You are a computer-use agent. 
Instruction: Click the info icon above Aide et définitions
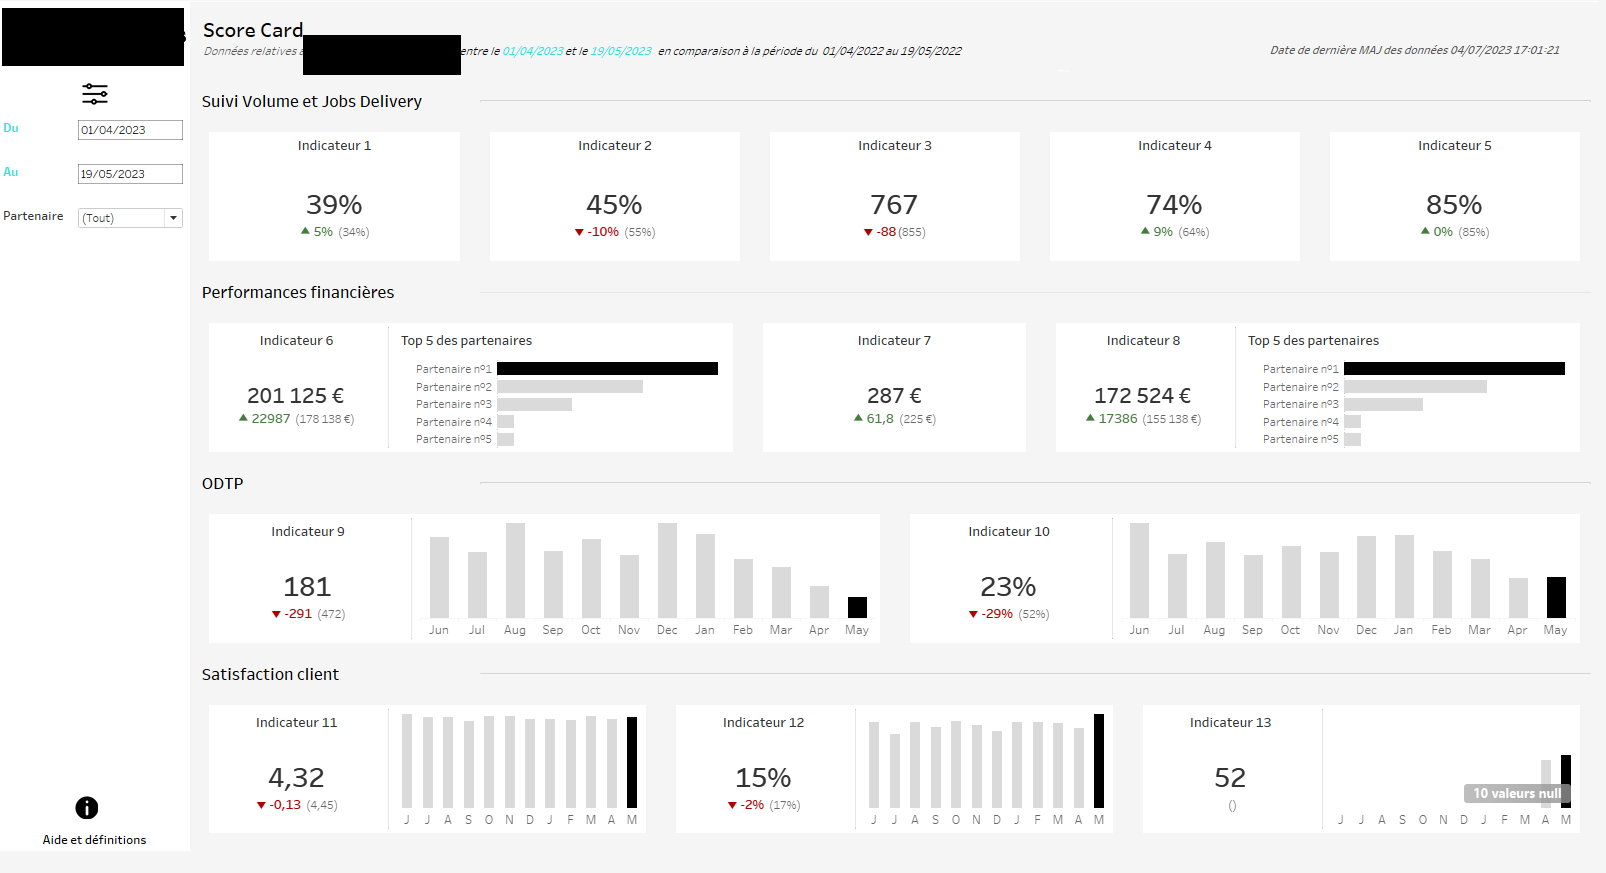click(x=87, y=807)
